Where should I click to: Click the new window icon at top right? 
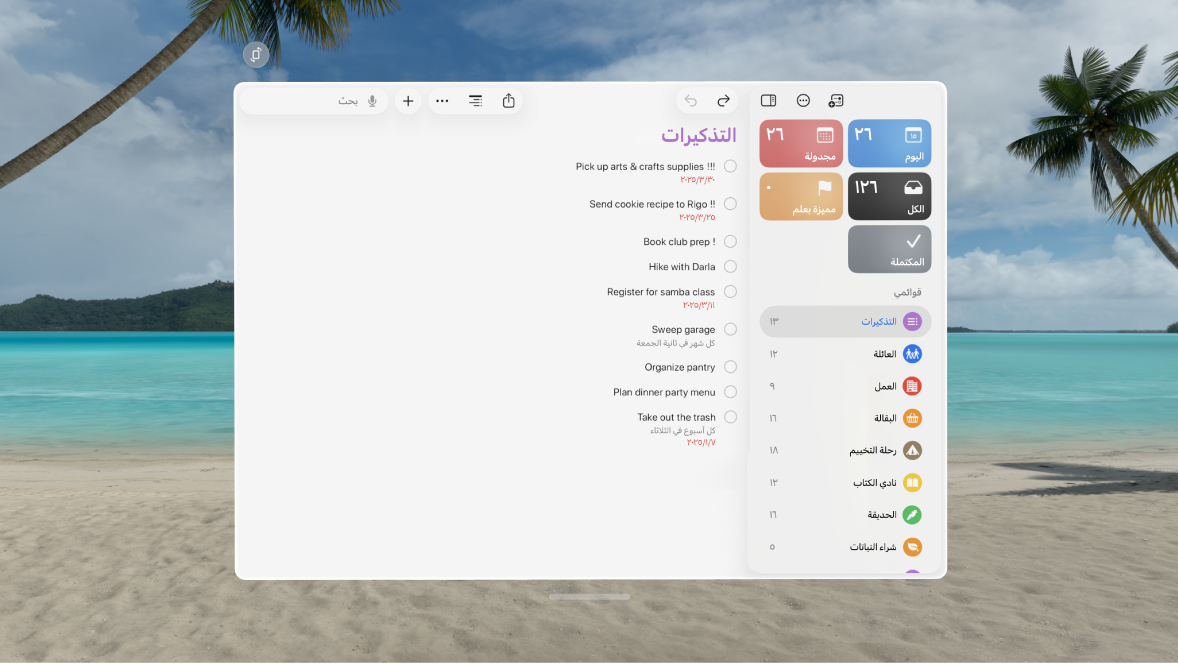coord(836,100)
